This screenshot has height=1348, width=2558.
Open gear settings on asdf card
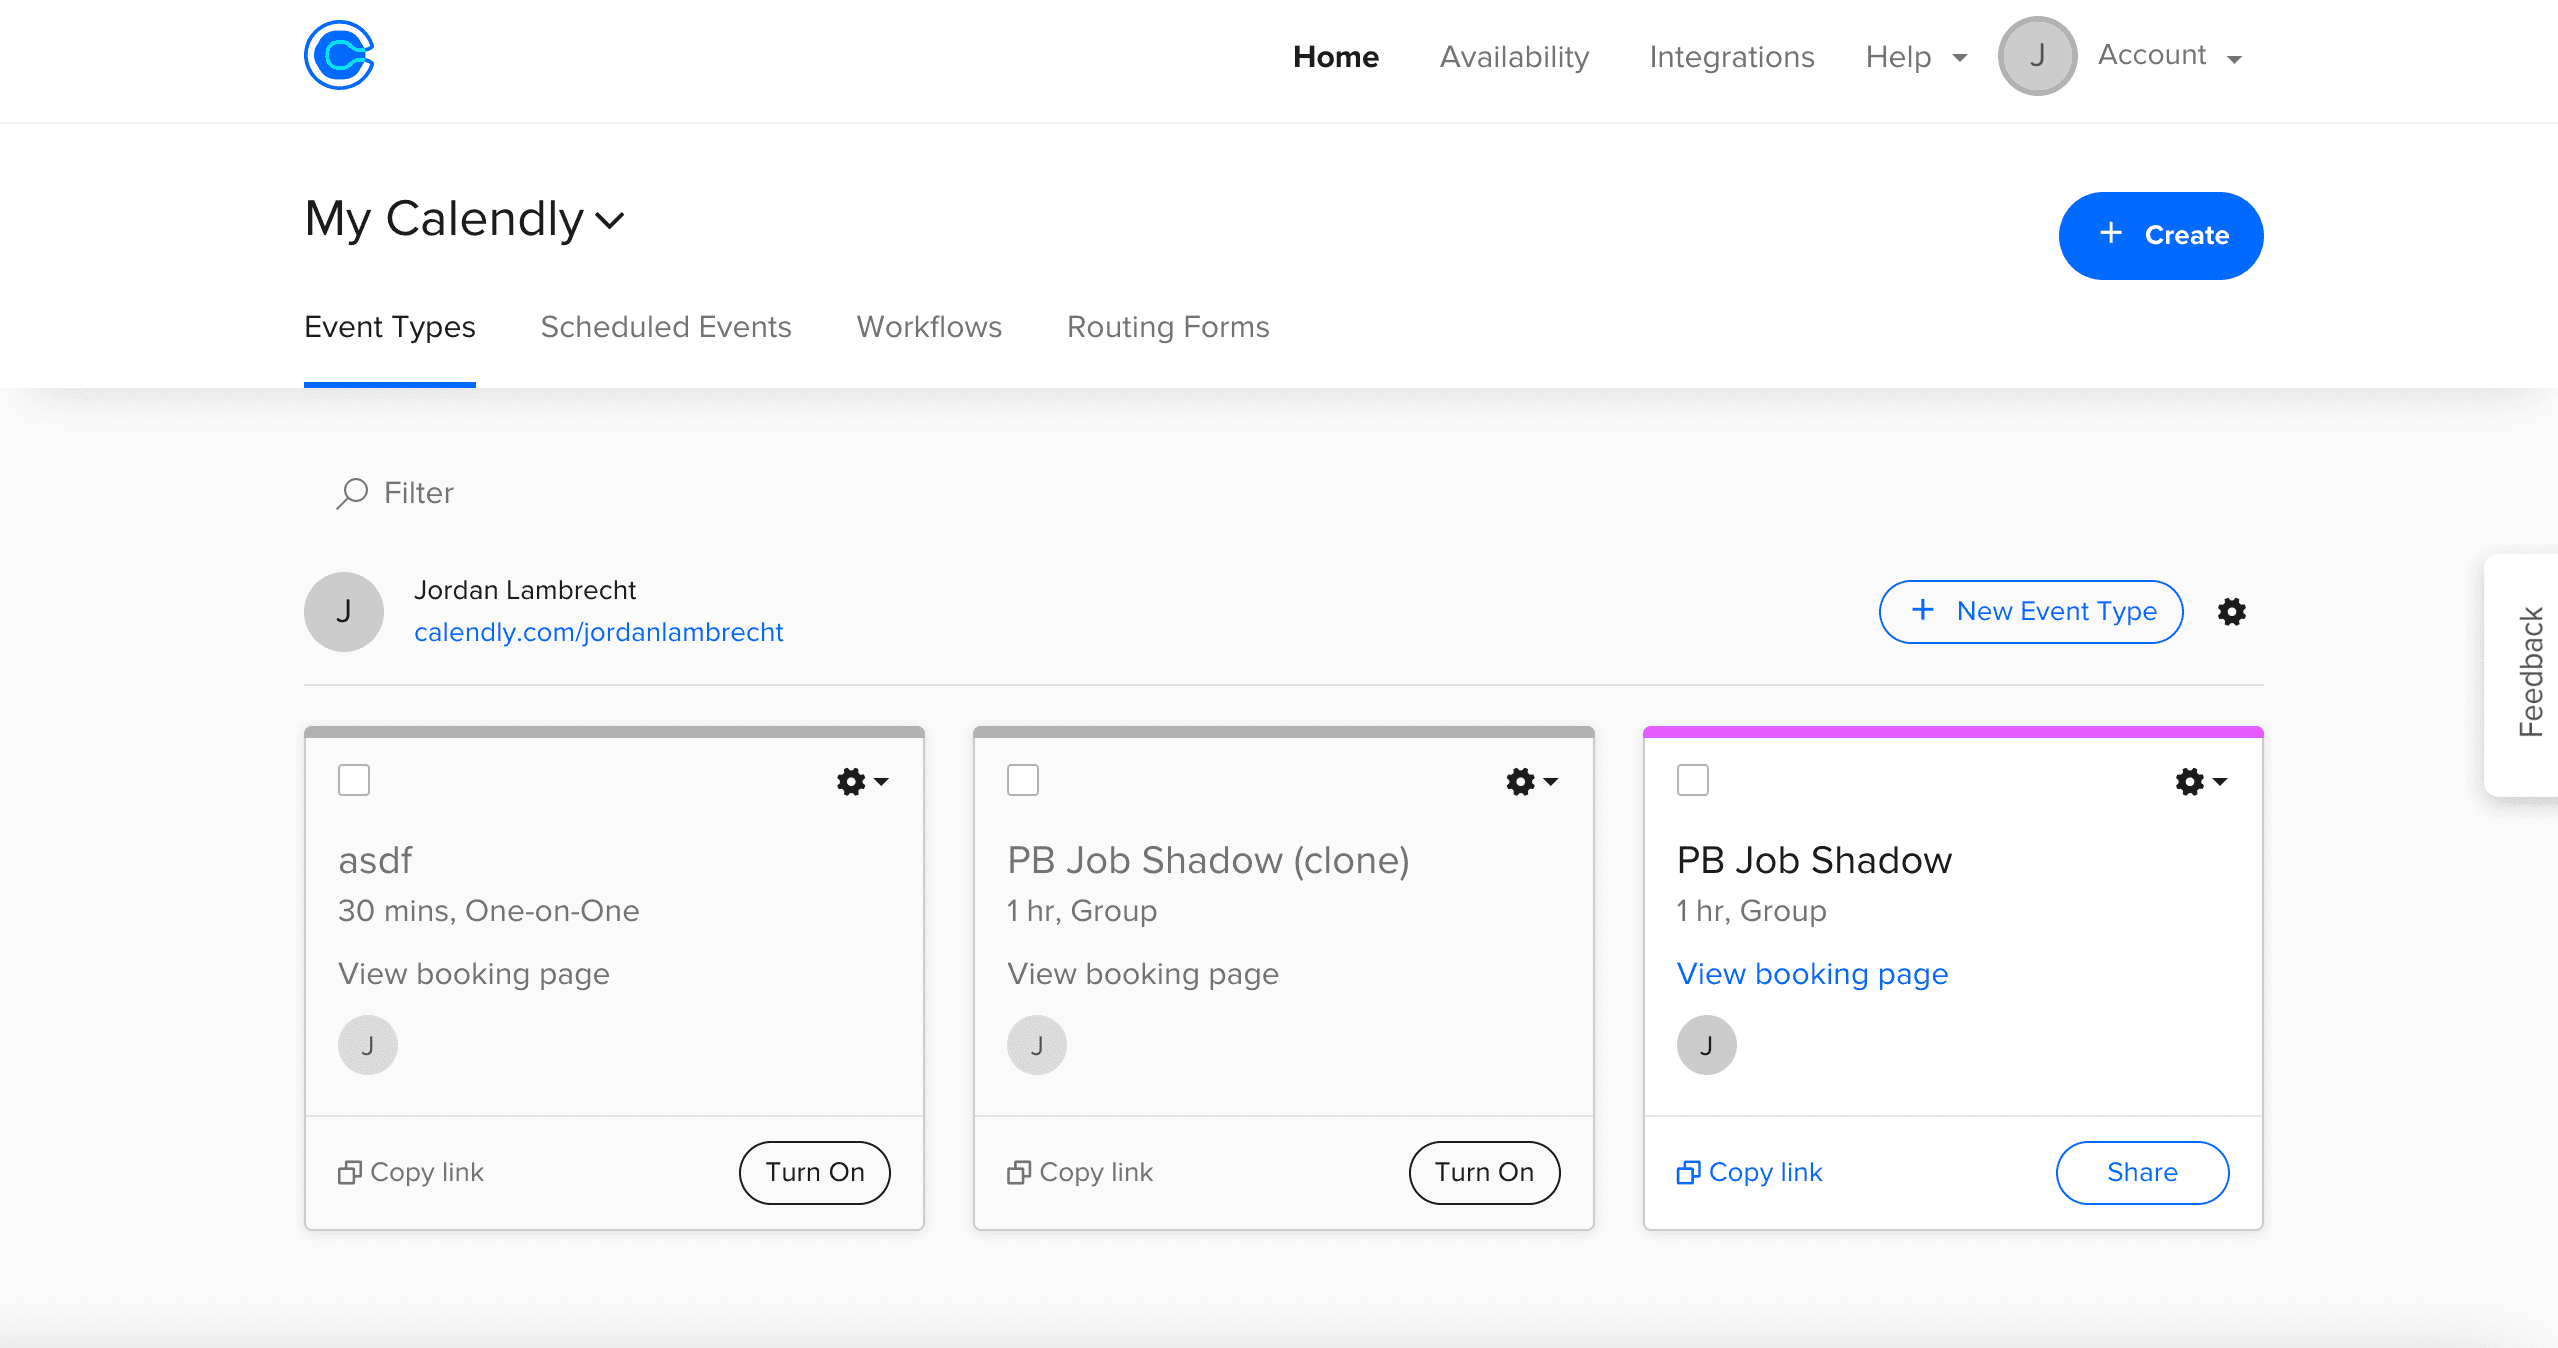coord(862,781)
